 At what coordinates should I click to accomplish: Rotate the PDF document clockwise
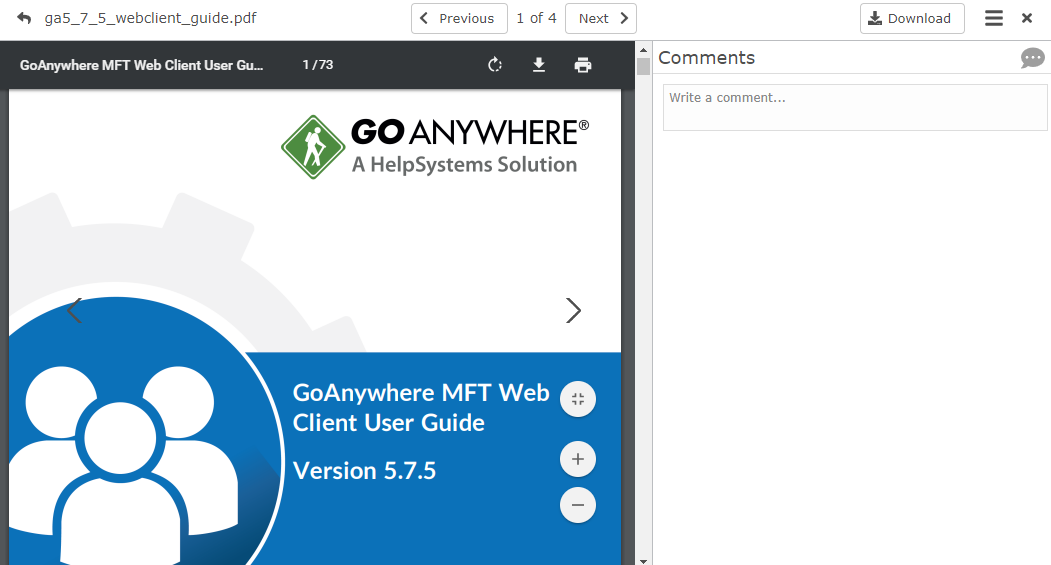click(494, 65)
